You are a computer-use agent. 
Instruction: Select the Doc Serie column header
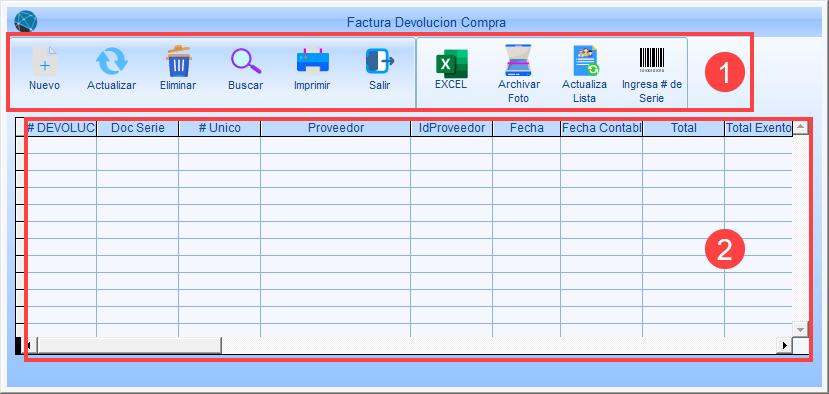137,128
